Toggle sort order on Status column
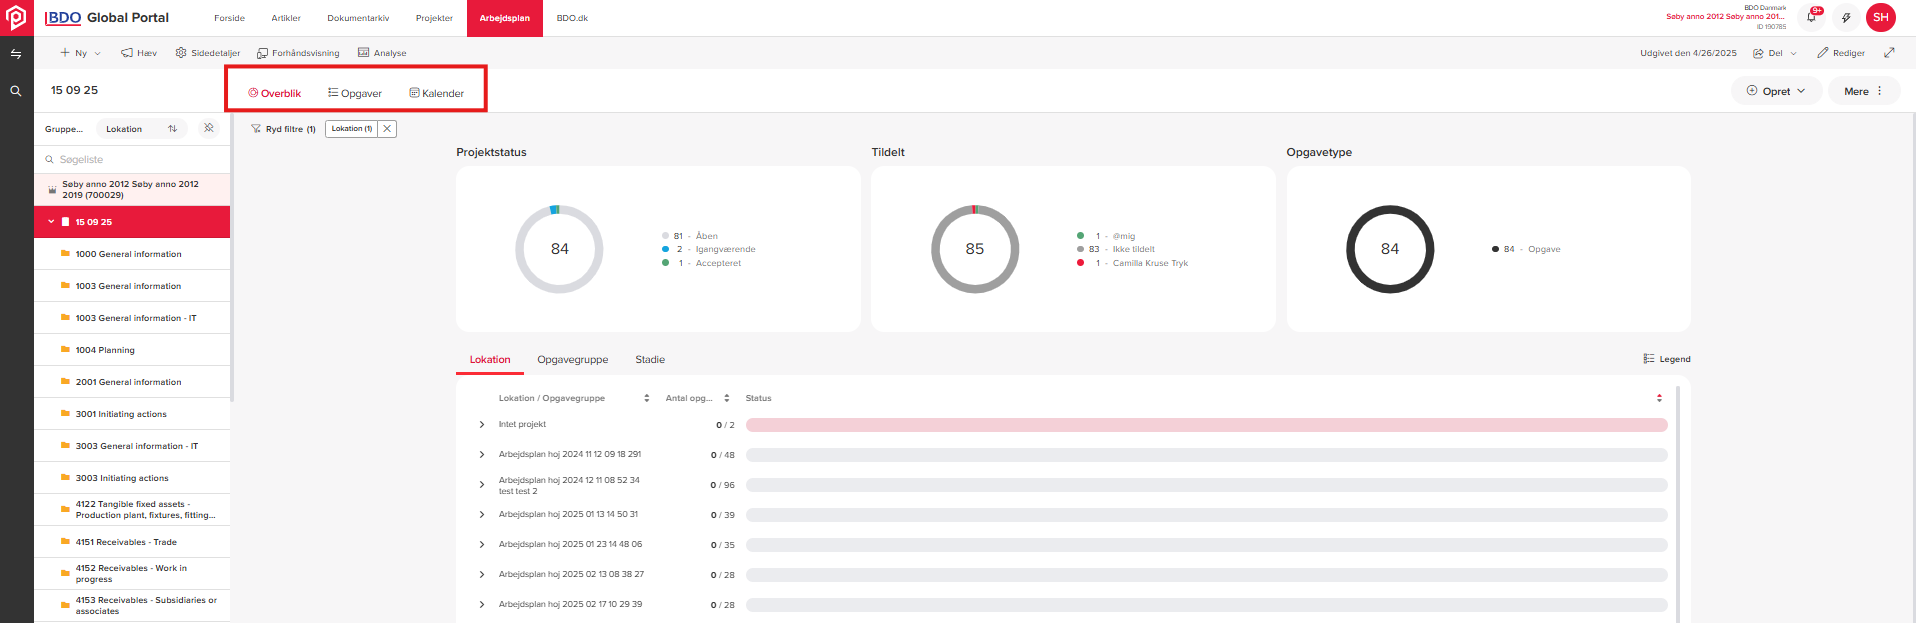Screen dimensions: 1916x623 [1659, 398]
